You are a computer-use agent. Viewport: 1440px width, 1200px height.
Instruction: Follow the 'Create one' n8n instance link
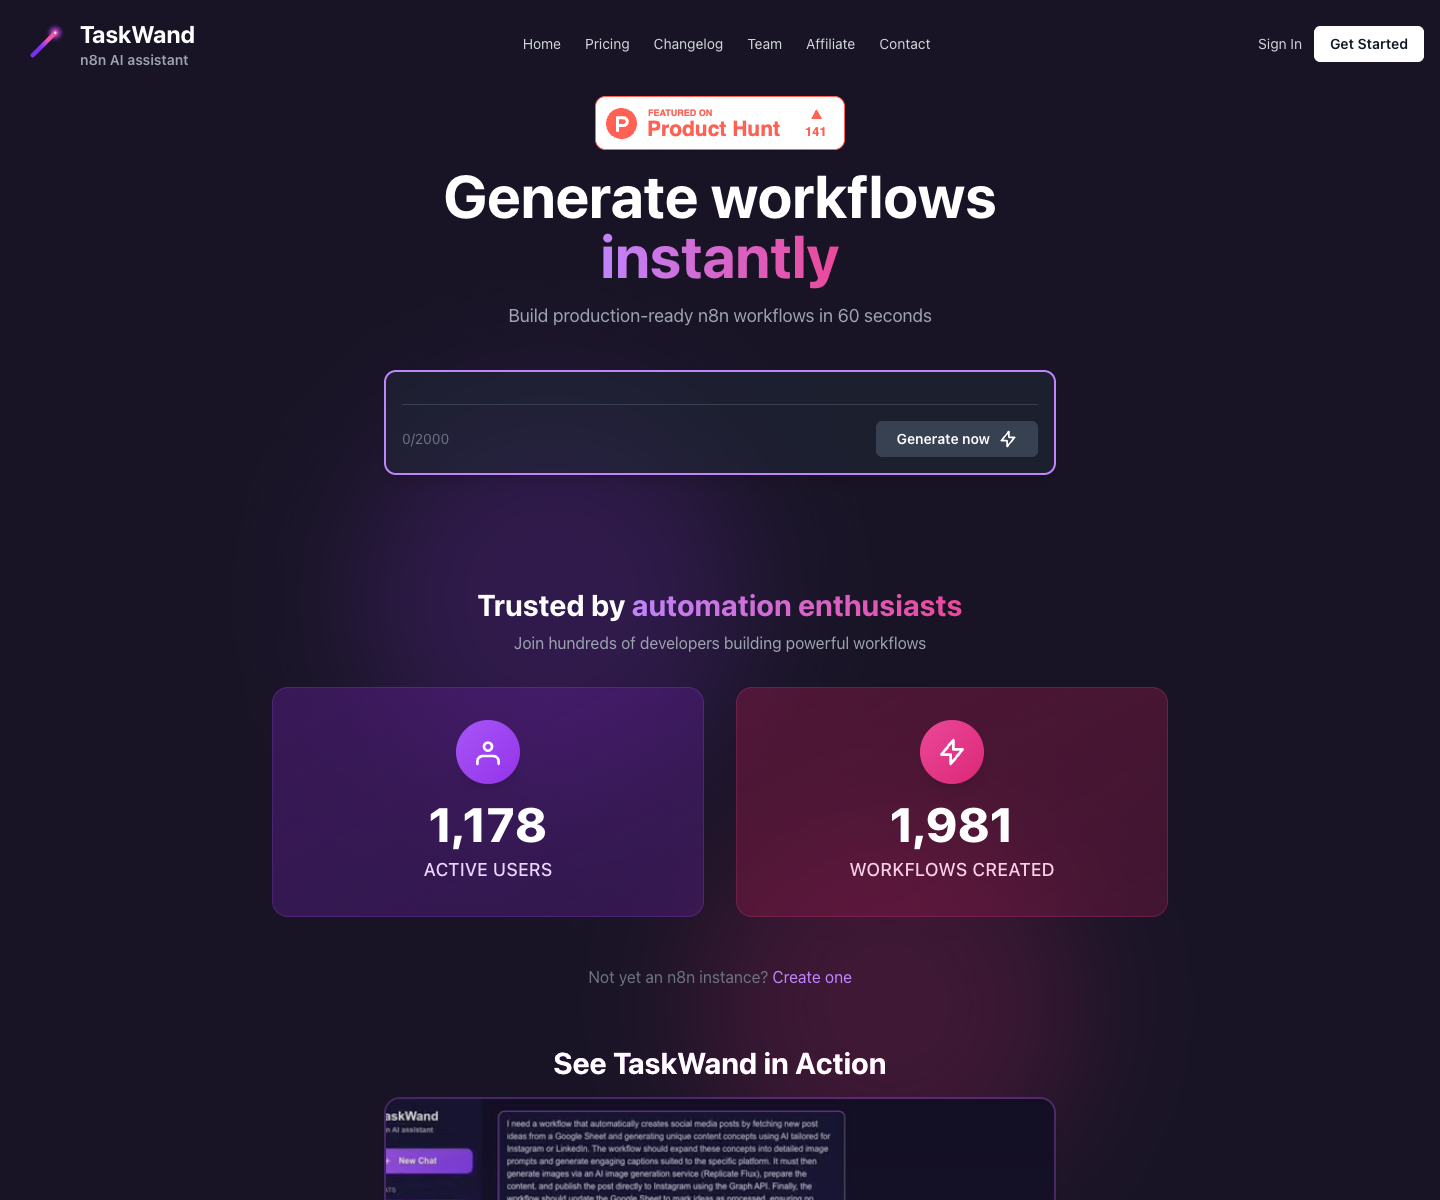[x=812, y=977]
